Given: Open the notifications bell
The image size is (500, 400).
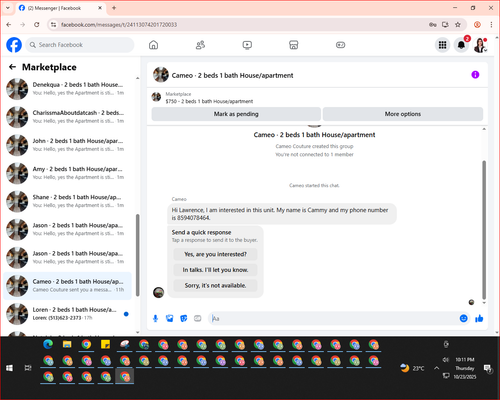Looking at the screenshot, I should pos(461,45).
